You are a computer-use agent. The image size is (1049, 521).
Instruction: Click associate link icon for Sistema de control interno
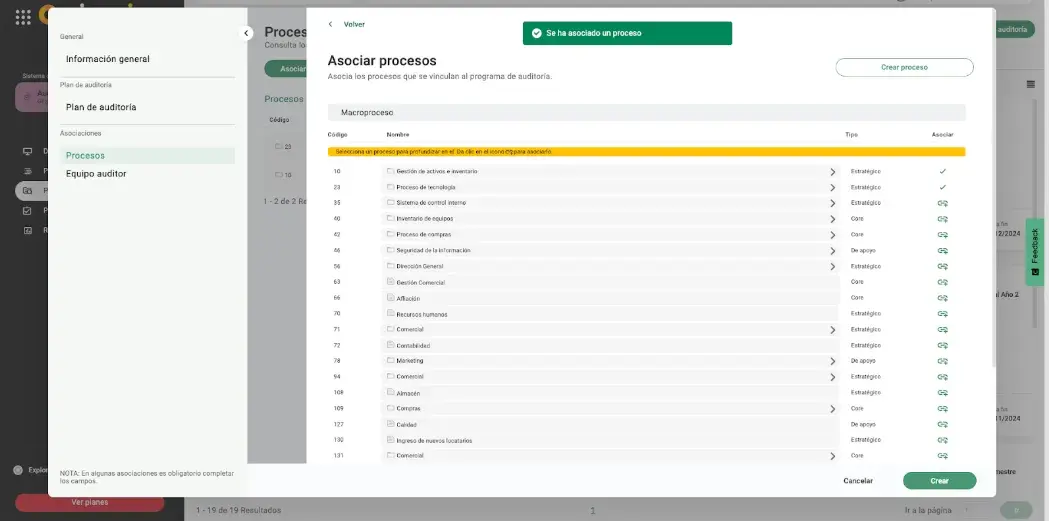pos(942,203)
